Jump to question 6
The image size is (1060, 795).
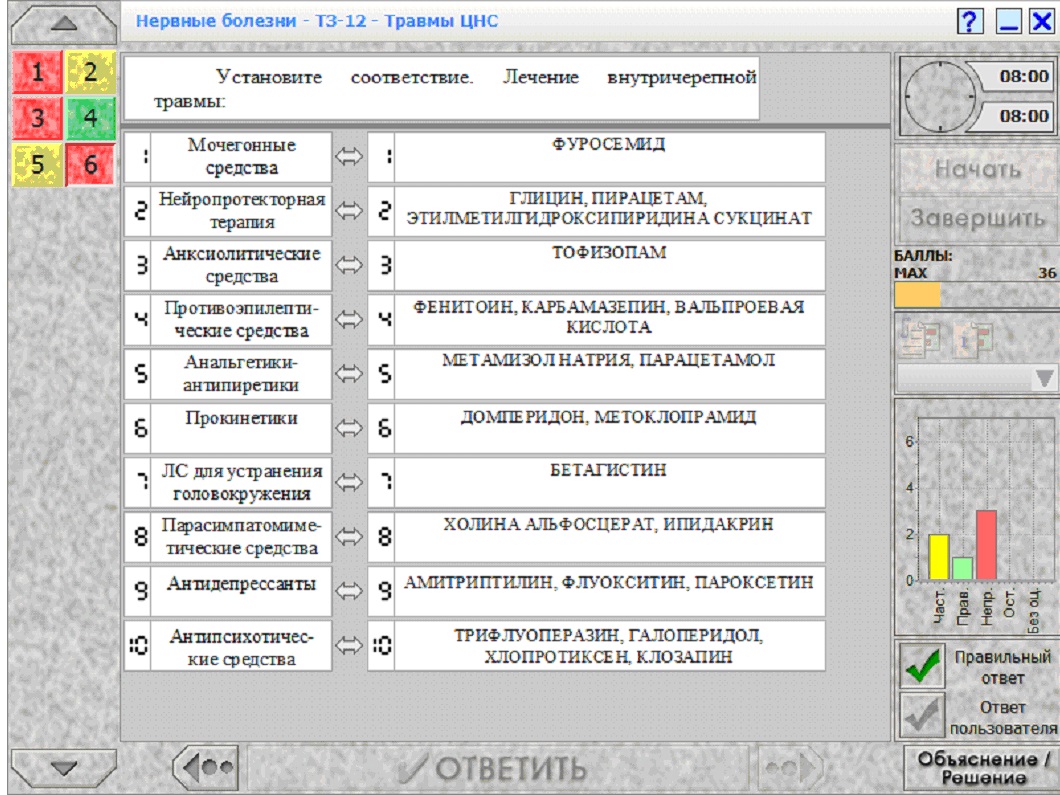tap(91, 164)
